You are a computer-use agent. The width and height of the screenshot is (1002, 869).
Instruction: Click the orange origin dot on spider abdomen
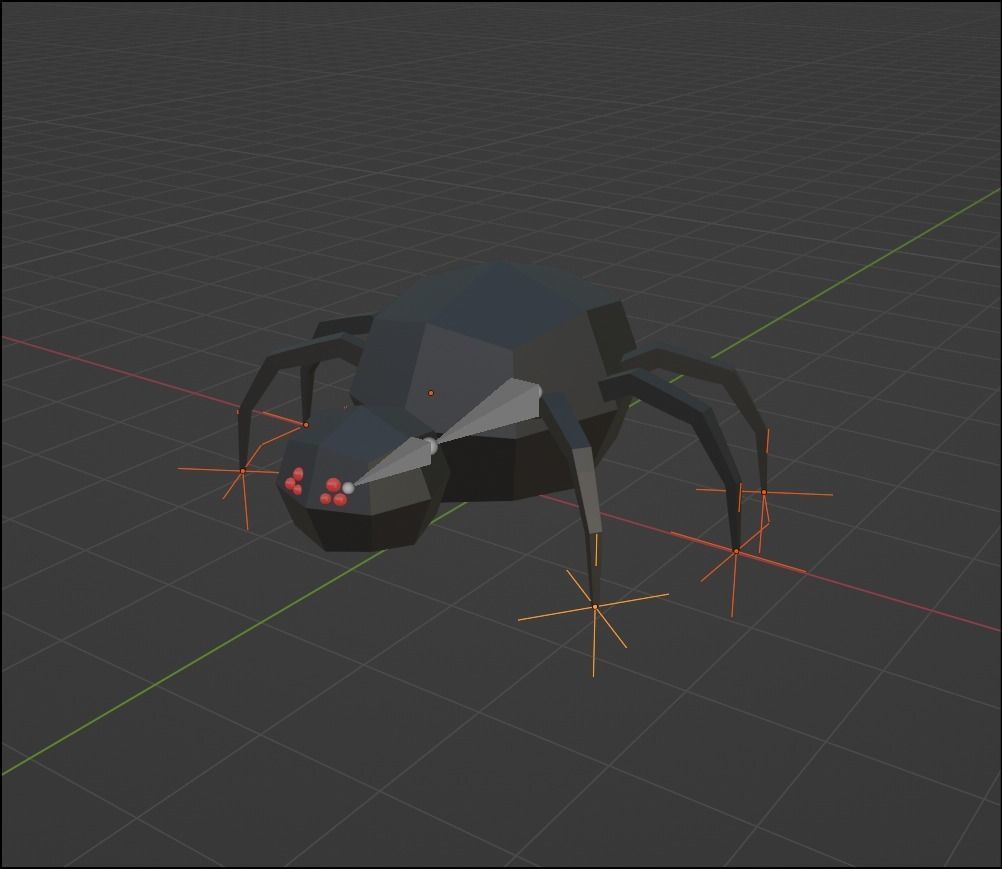(x=431, y=393)
